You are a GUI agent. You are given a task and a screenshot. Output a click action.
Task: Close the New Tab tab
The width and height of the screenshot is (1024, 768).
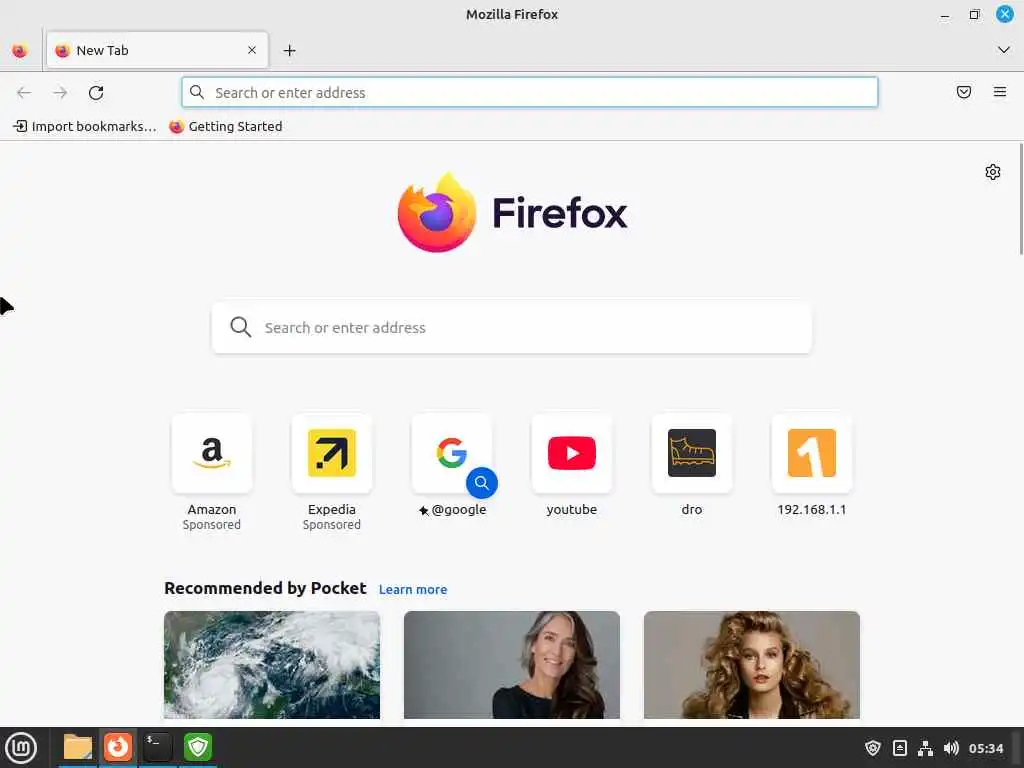(252, 50)
